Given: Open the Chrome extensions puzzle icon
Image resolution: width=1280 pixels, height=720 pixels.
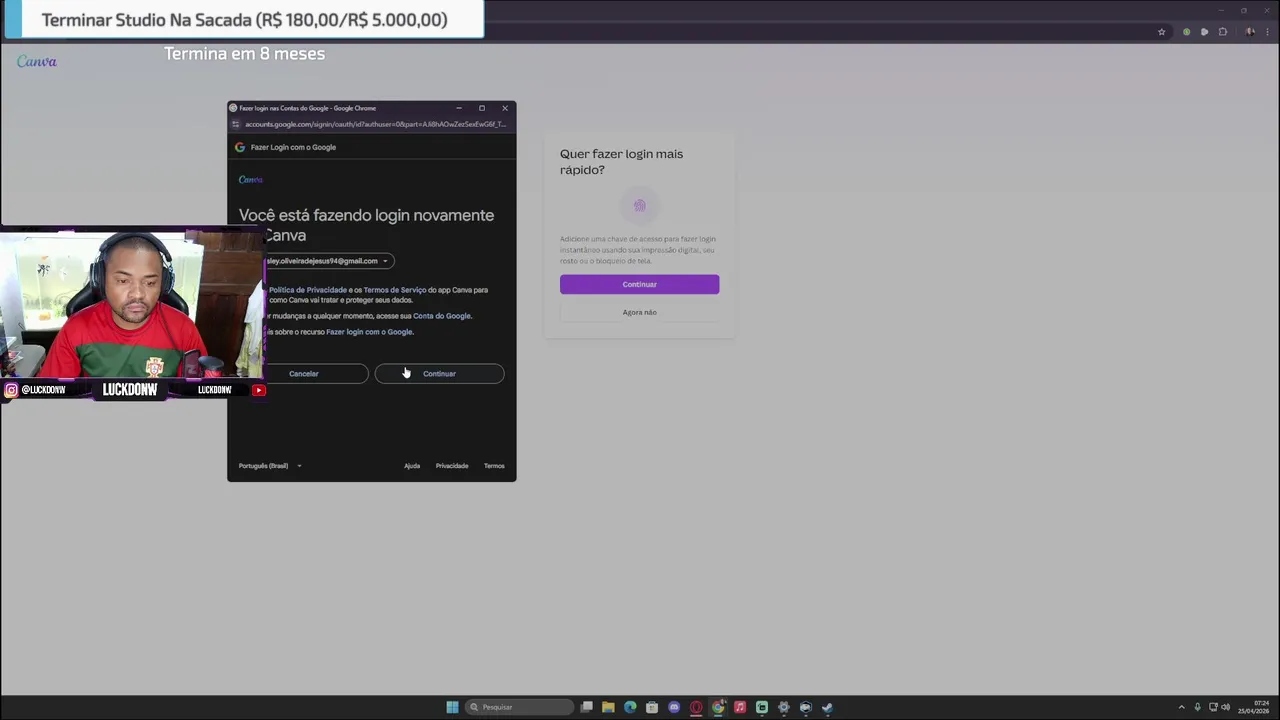Looking at the screenshot, I should click(1222, 32).
